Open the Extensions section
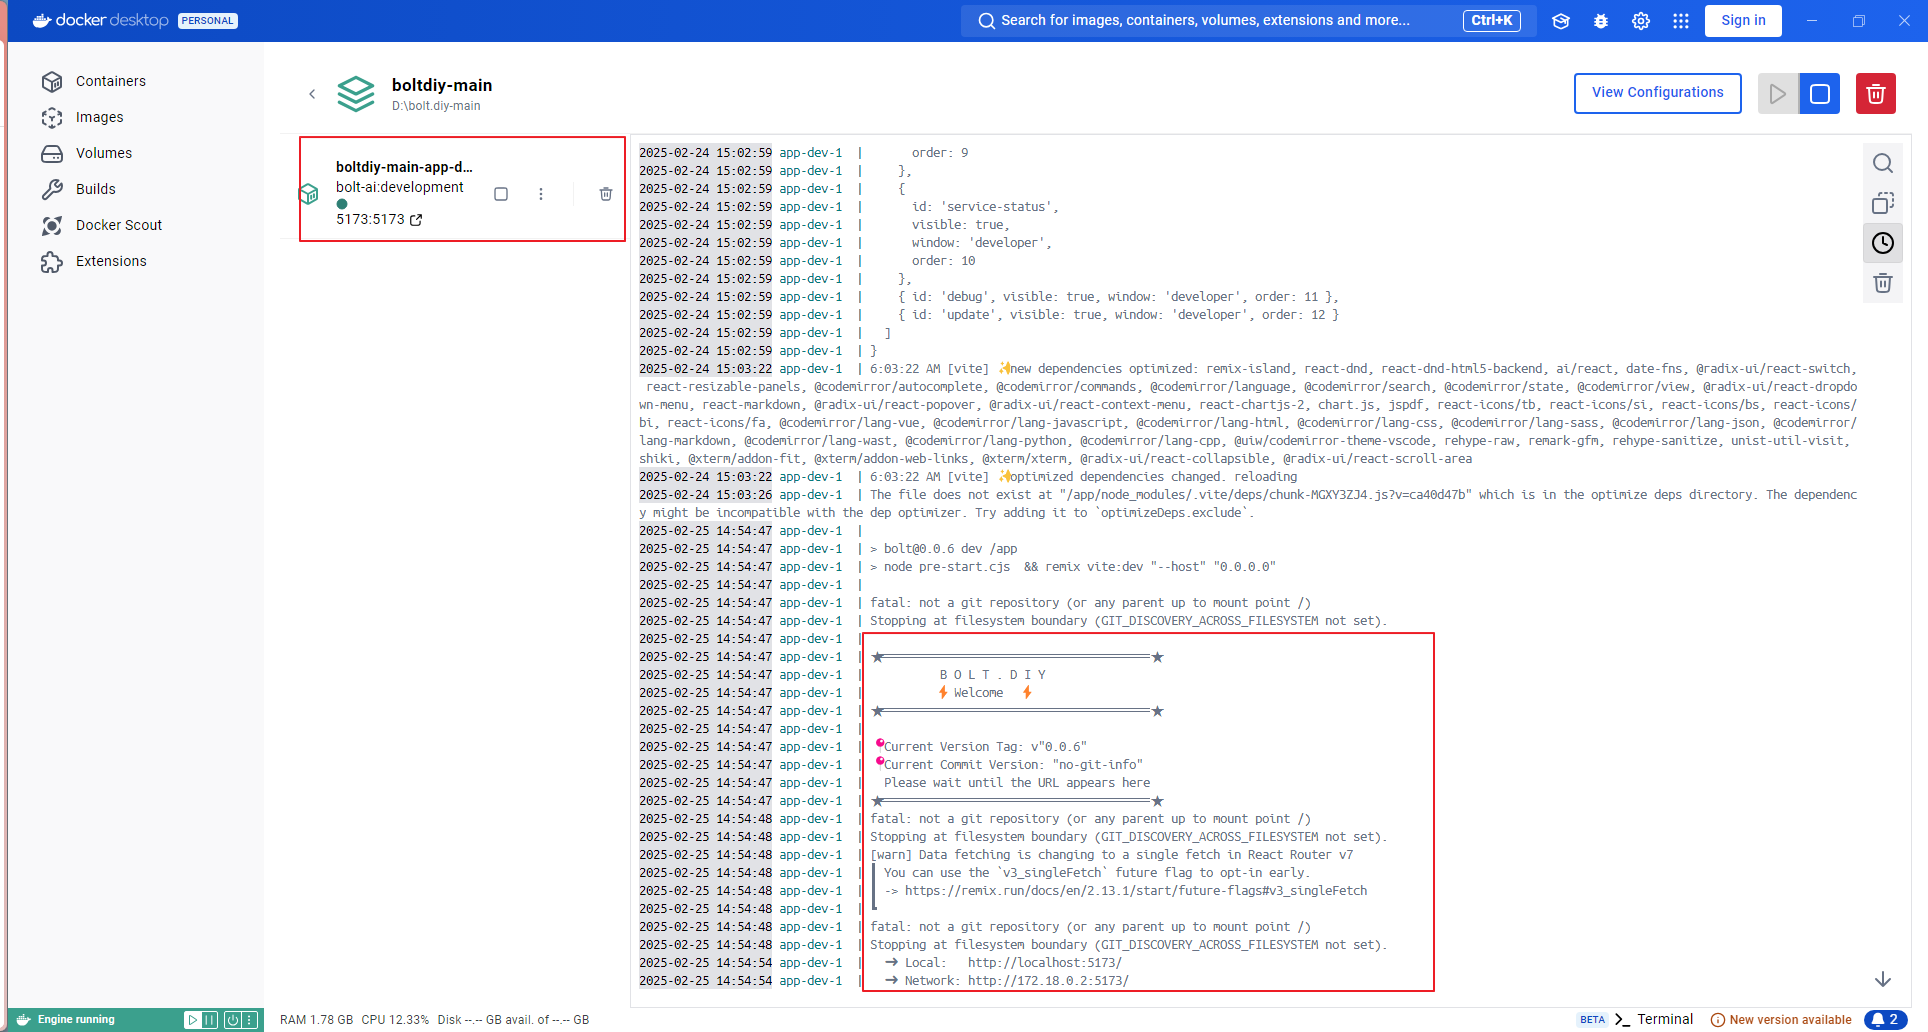The width and height of the screenshot is (1928, 1032). point(111,261)
